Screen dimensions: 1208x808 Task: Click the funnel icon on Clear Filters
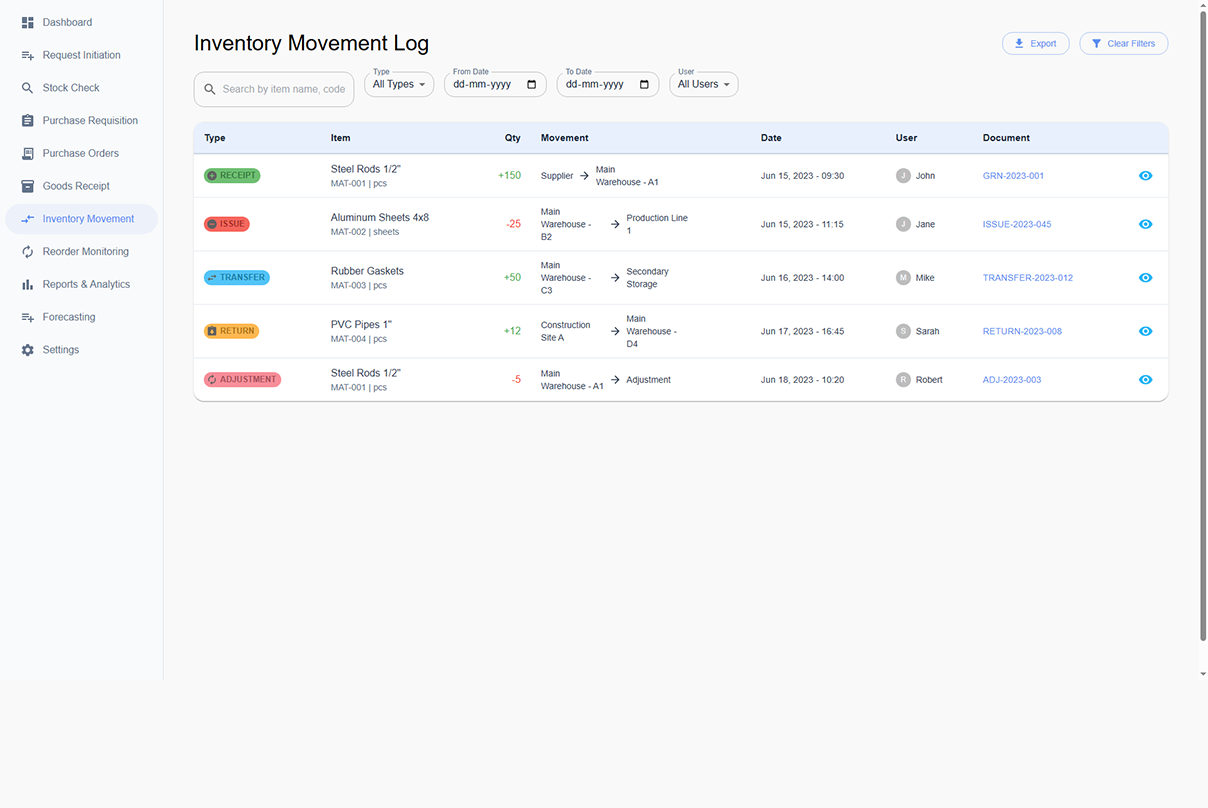click(1096, 43)
